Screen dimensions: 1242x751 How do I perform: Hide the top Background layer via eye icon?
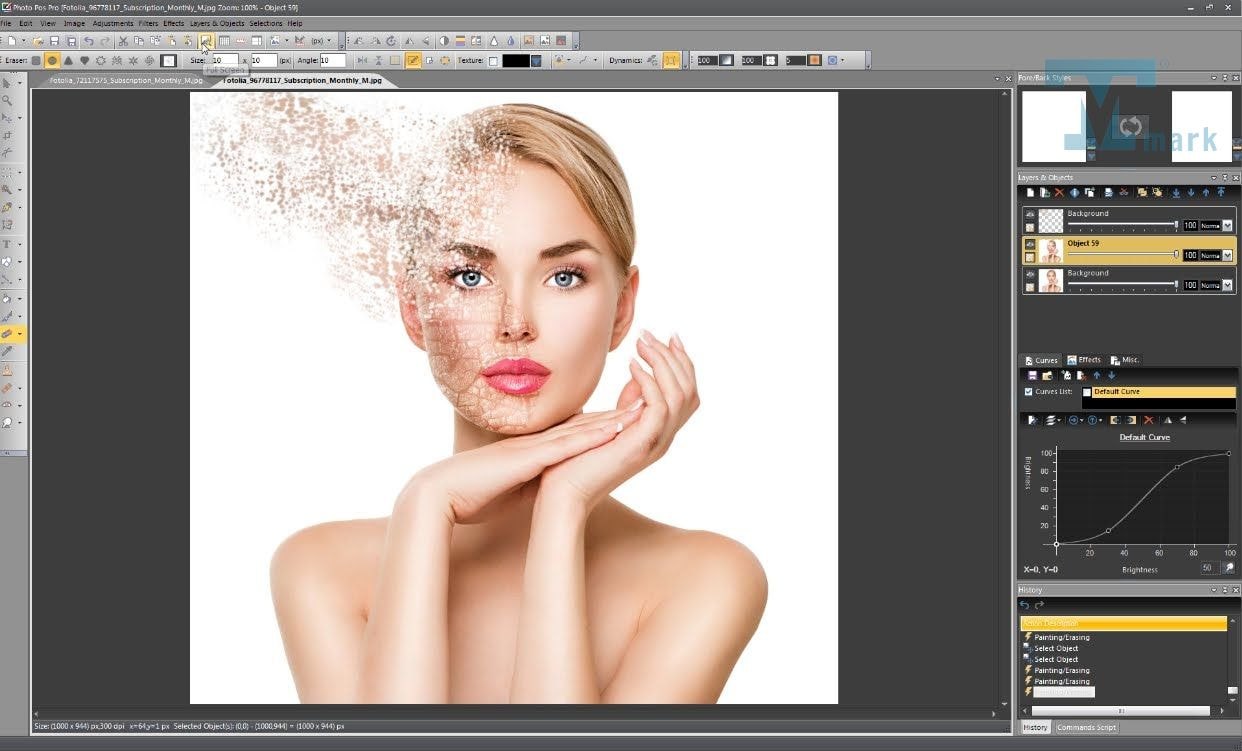coord(1030,214)
